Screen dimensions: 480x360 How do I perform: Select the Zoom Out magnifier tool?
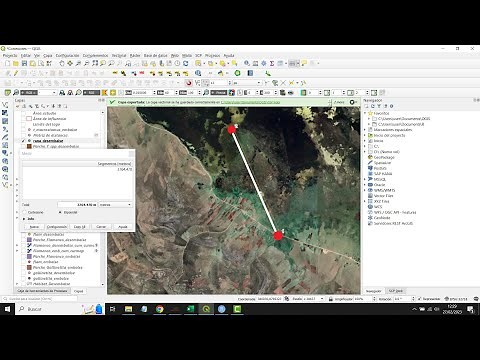coord(87,63)
